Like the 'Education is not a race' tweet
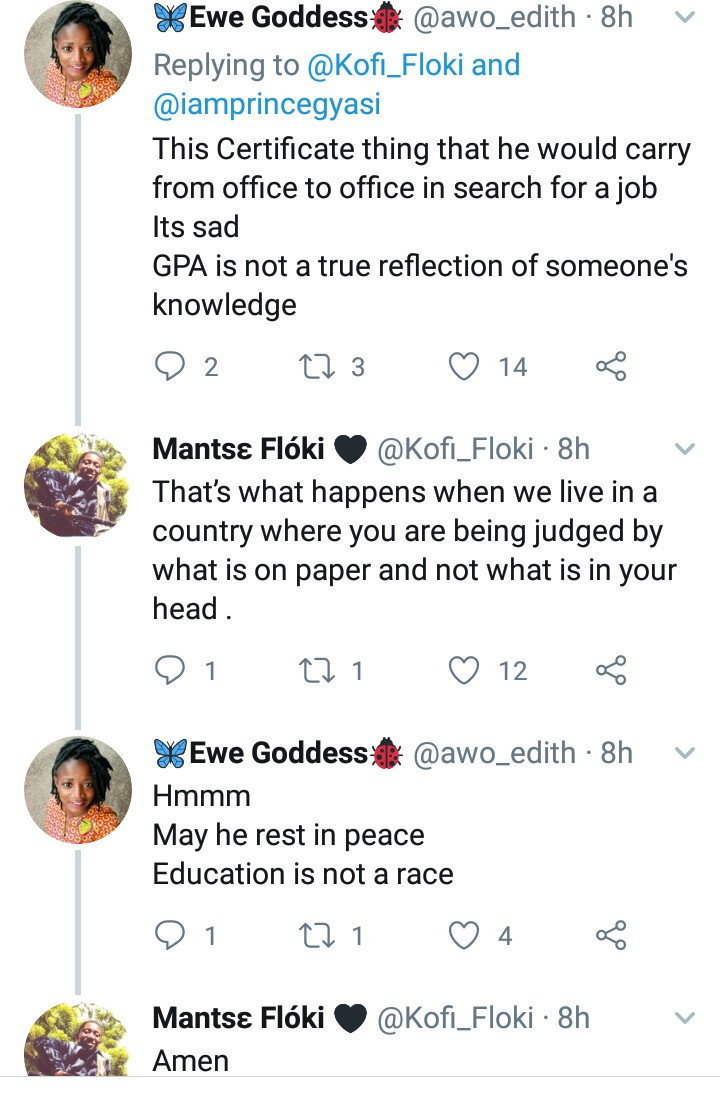Image resolution: width=720 pixels, height=1095 pixels. pyautogui.click(x=463, y=936)
